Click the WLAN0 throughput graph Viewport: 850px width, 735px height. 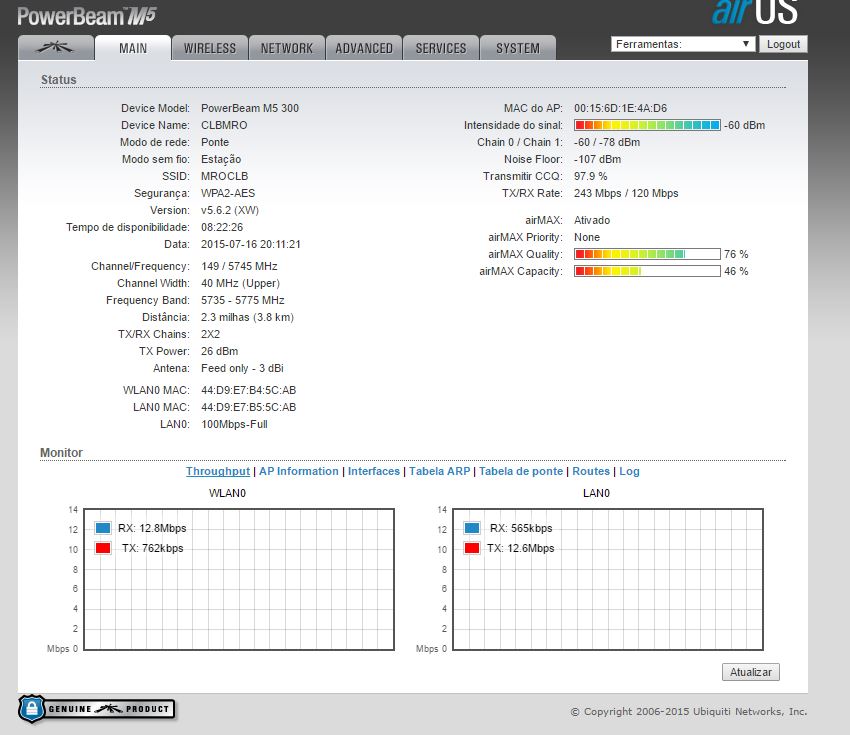[239, 579]
